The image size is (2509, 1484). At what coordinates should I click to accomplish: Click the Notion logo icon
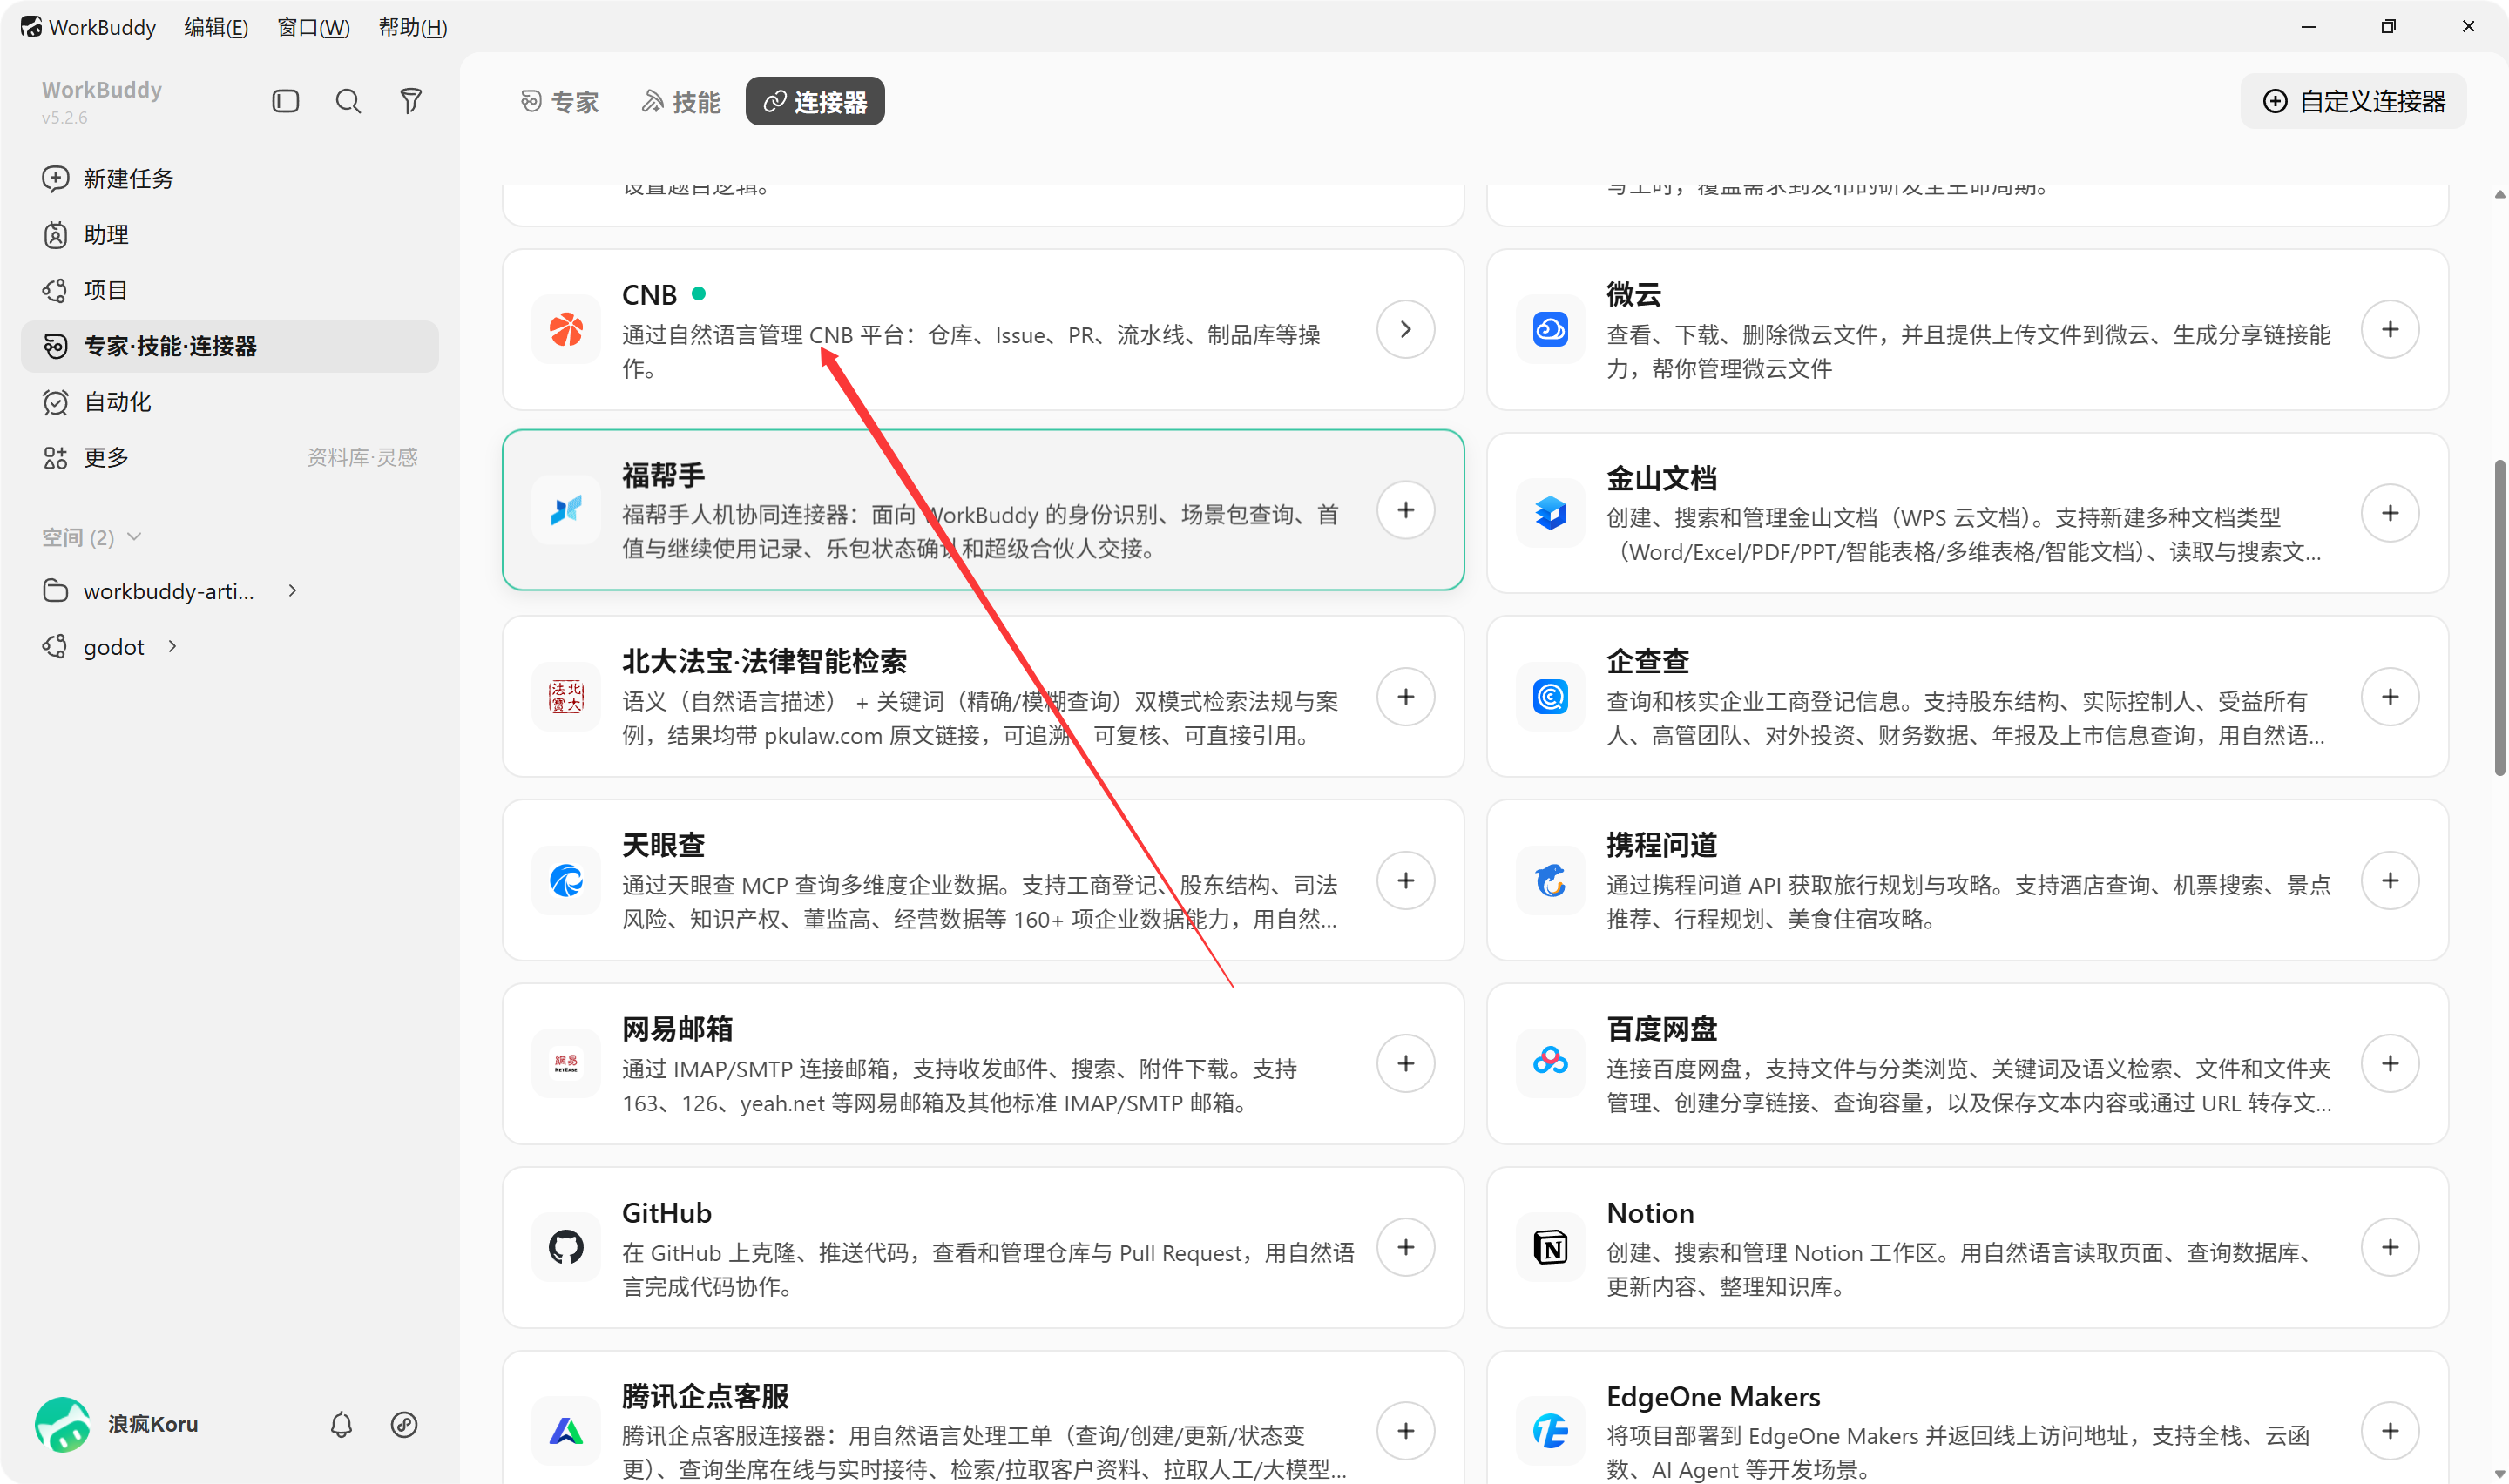point(1550,1247)
